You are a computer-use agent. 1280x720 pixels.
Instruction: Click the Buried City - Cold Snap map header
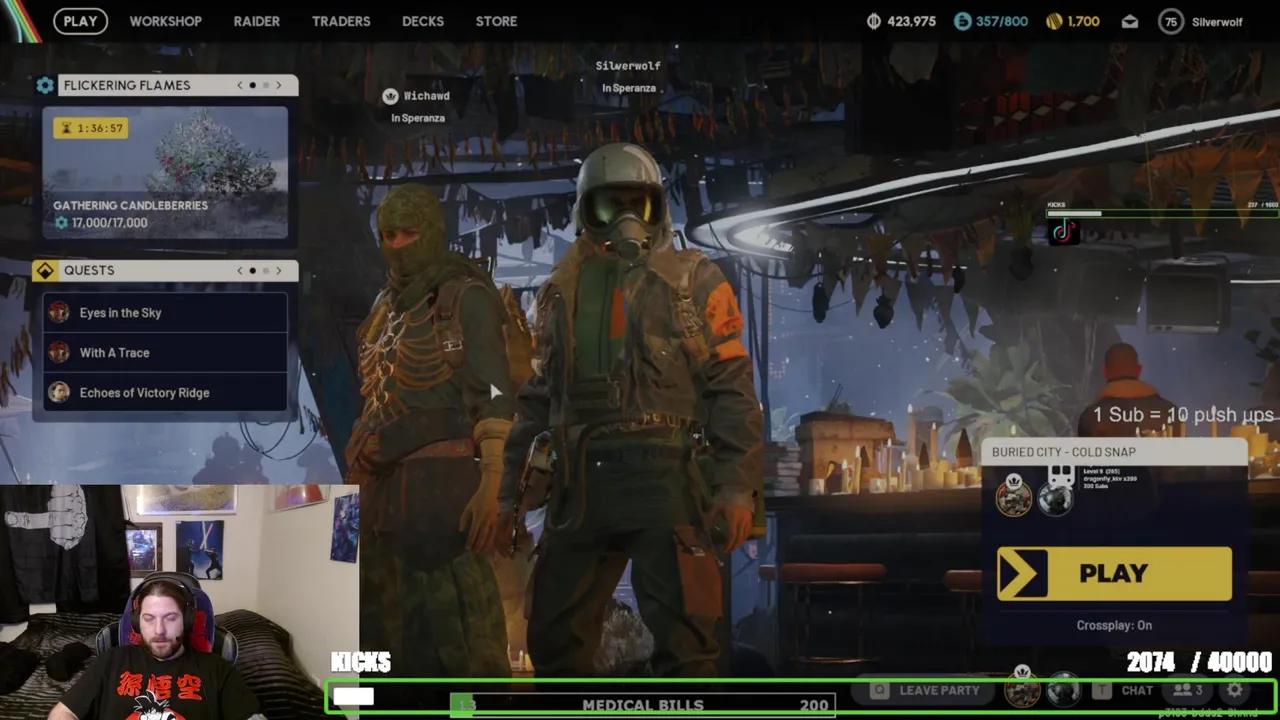[1114, 452]
